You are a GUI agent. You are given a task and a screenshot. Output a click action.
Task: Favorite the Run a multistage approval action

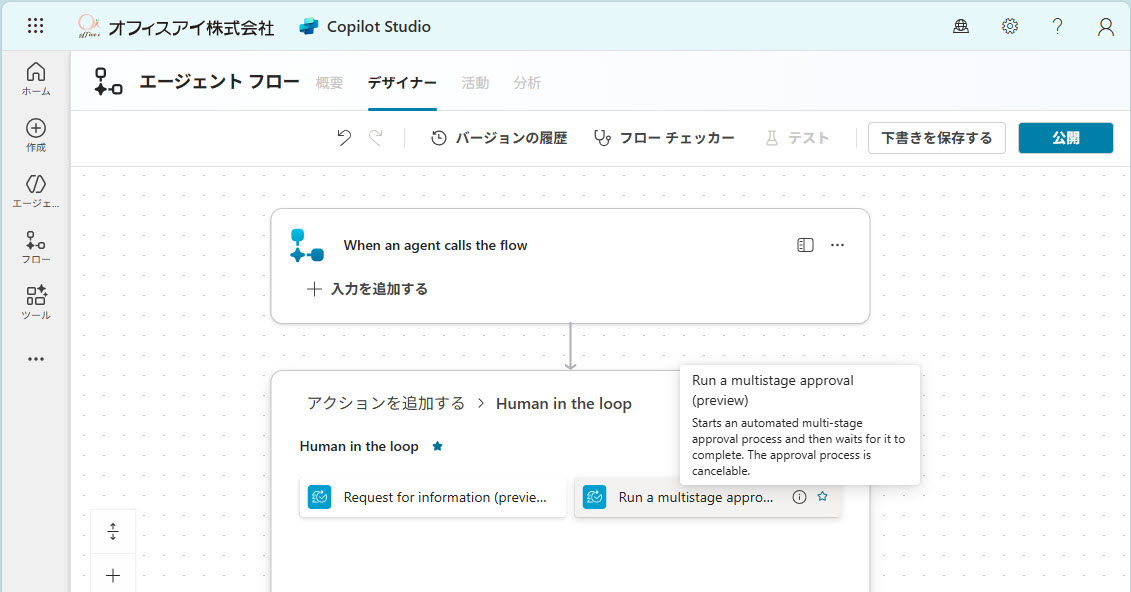tap(822, 497)
